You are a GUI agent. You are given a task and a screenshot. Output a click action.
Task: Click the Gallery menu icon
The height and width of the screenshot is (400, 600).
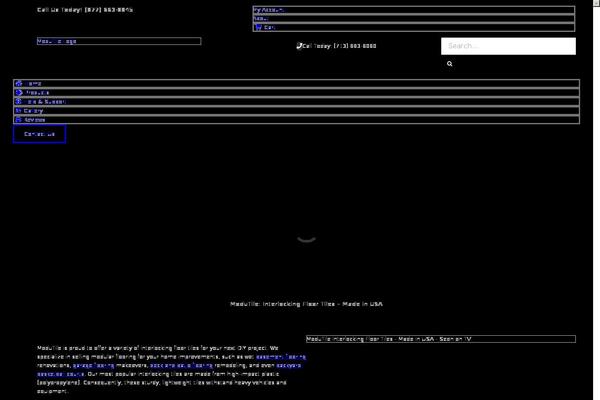18,111
